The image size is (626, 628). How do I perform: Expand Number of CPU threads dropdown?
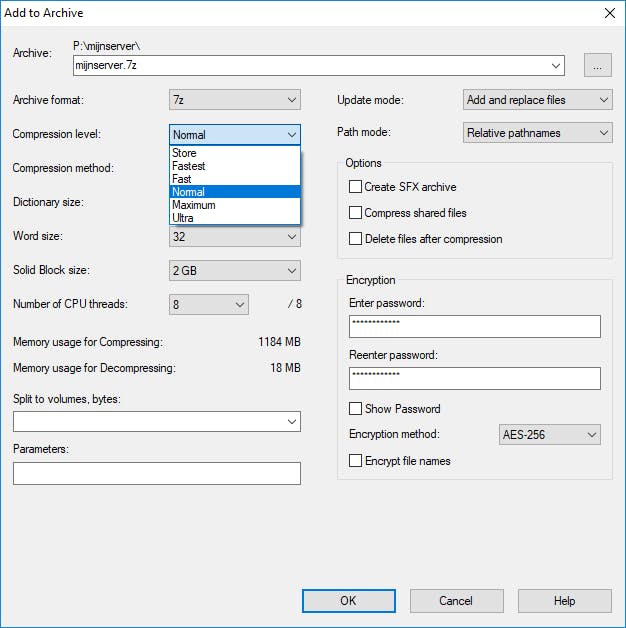tap(209, 304)
